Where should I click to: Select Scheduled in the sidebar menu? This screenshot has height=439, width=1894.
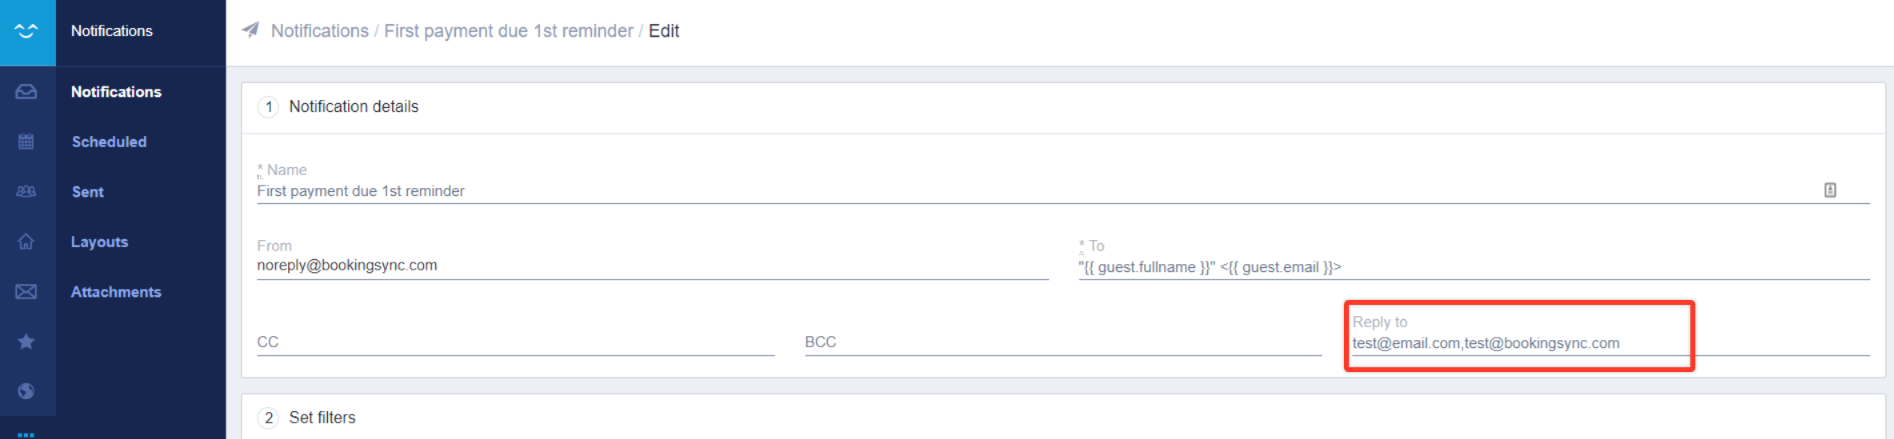coord(109,141)
